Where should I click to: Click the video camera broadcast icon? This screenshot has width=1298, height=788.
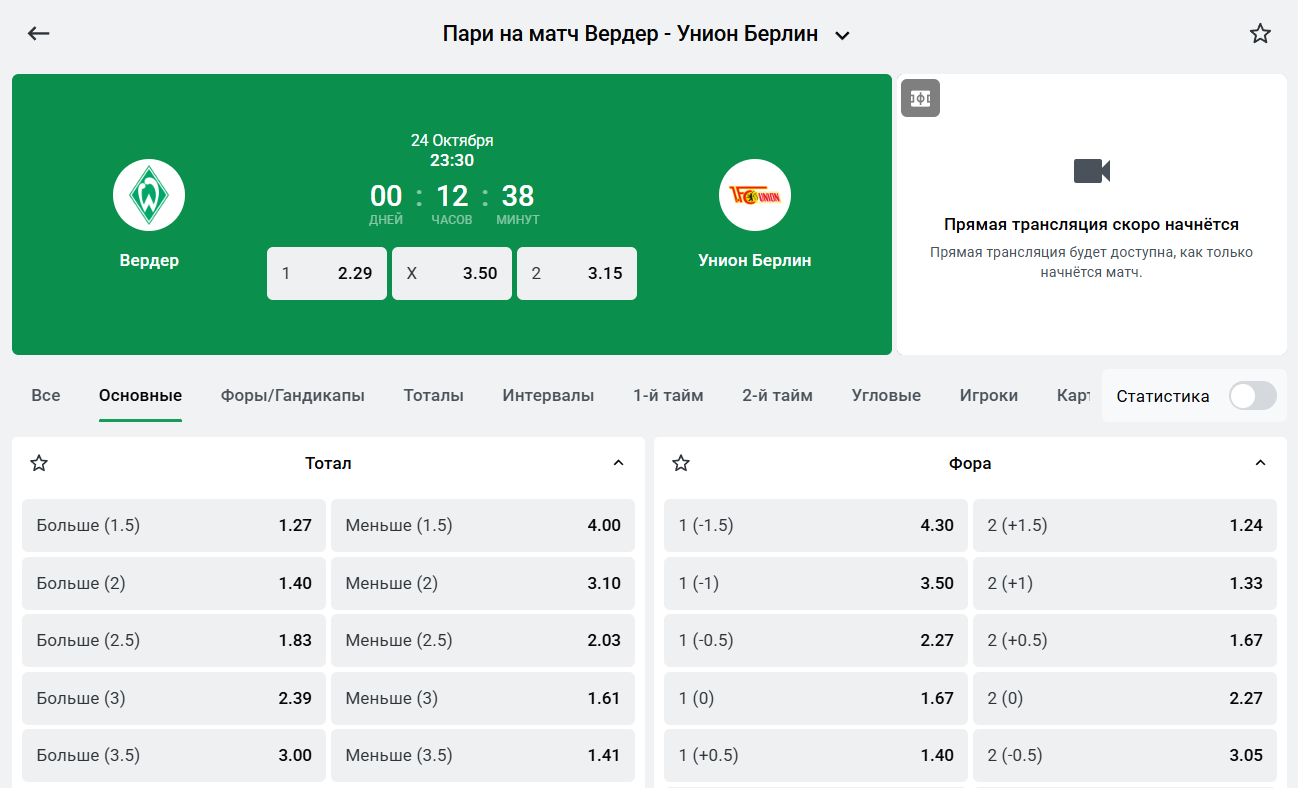click(x=1092, y=171)
